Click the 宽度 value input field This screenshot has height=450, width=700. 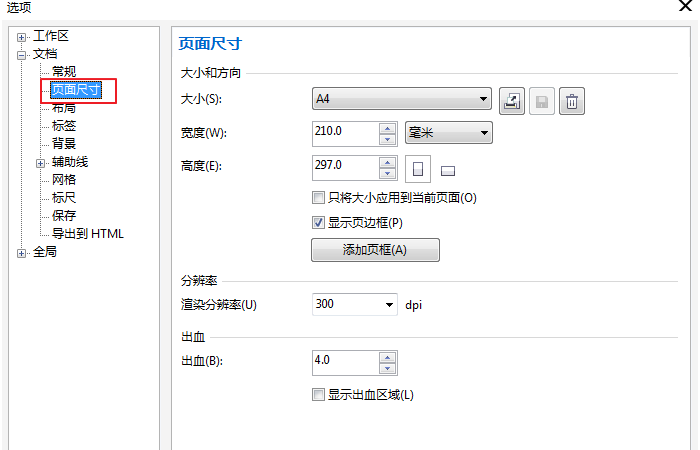tap(345, 132)
